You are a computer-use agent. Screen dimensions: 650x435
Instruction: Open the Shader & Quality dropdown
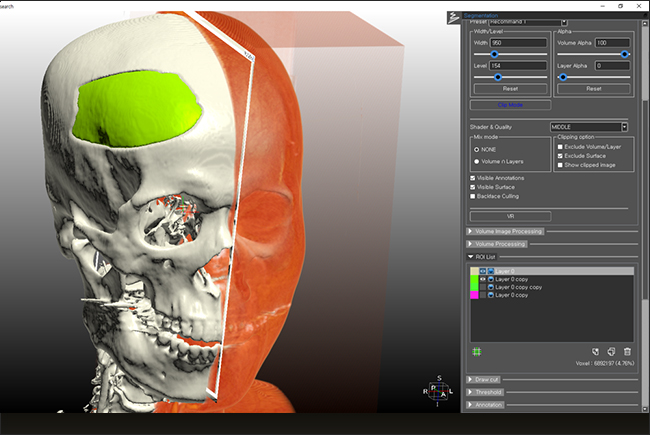tap(589, 127)
